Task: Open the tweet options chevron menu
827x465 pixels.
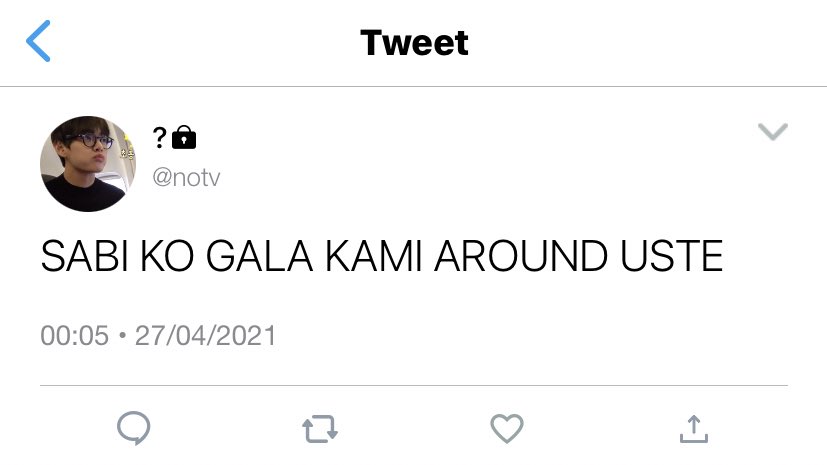Action: [x=773, y=131]
